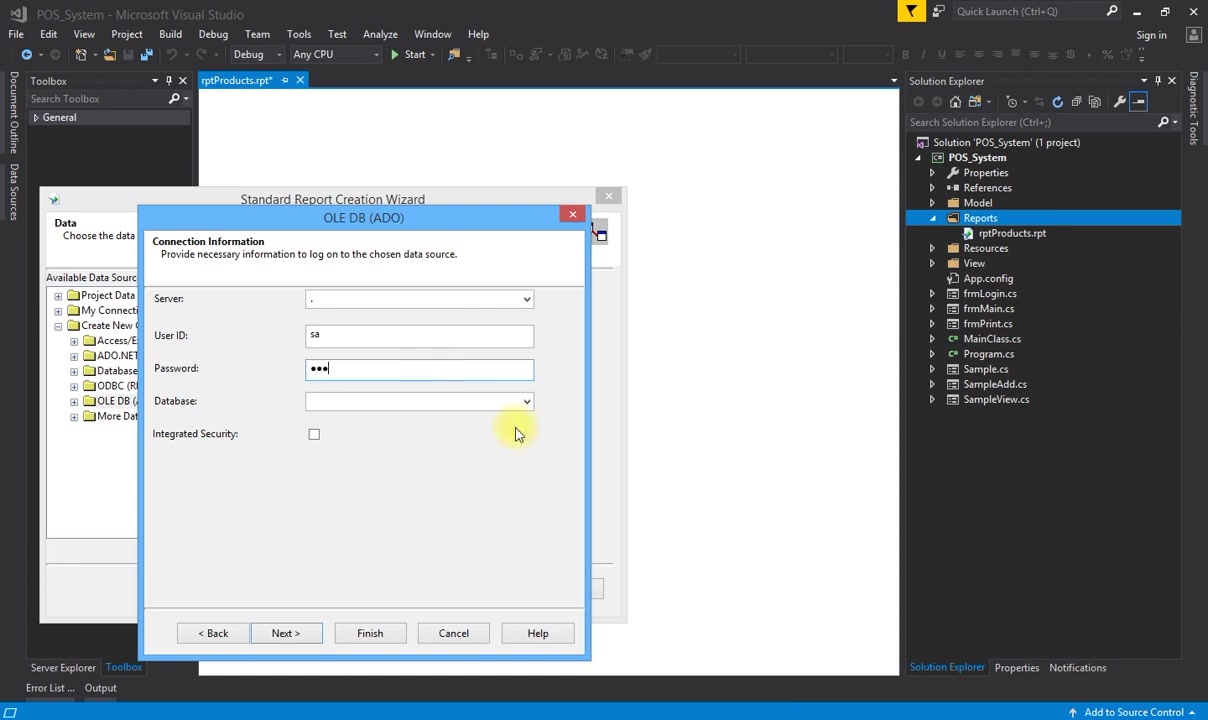Click into the User ID field

point(419,335)
